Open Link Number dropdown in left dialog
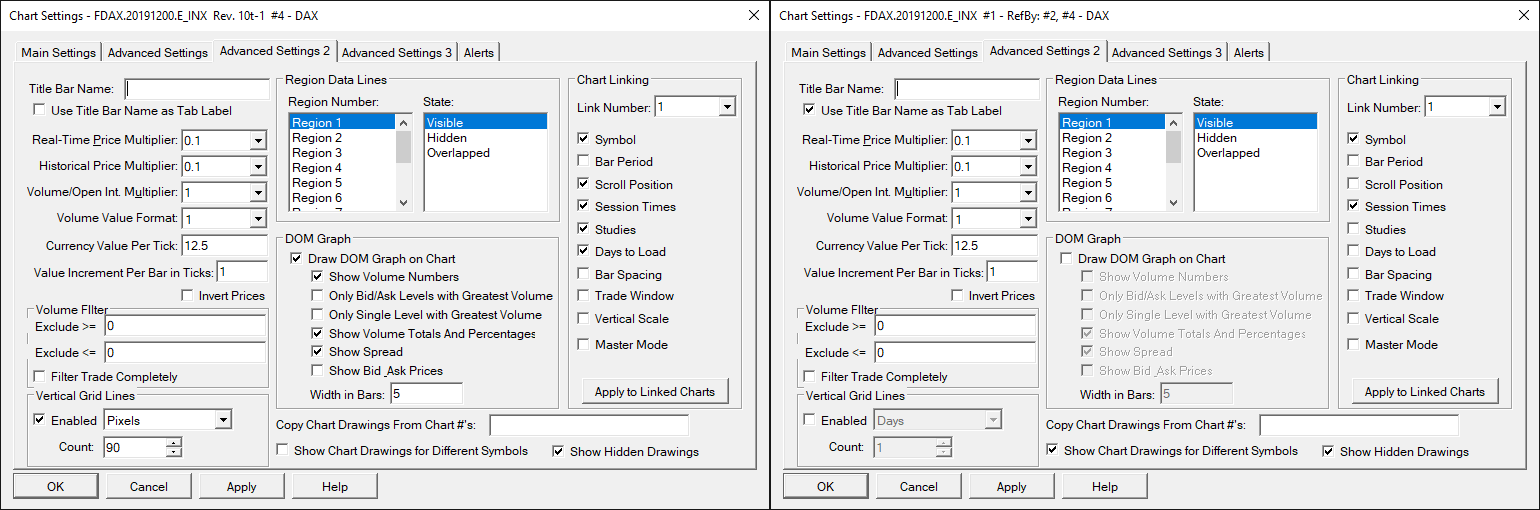The width and height of the screenshot is (1540, 510). coord(727,107)
